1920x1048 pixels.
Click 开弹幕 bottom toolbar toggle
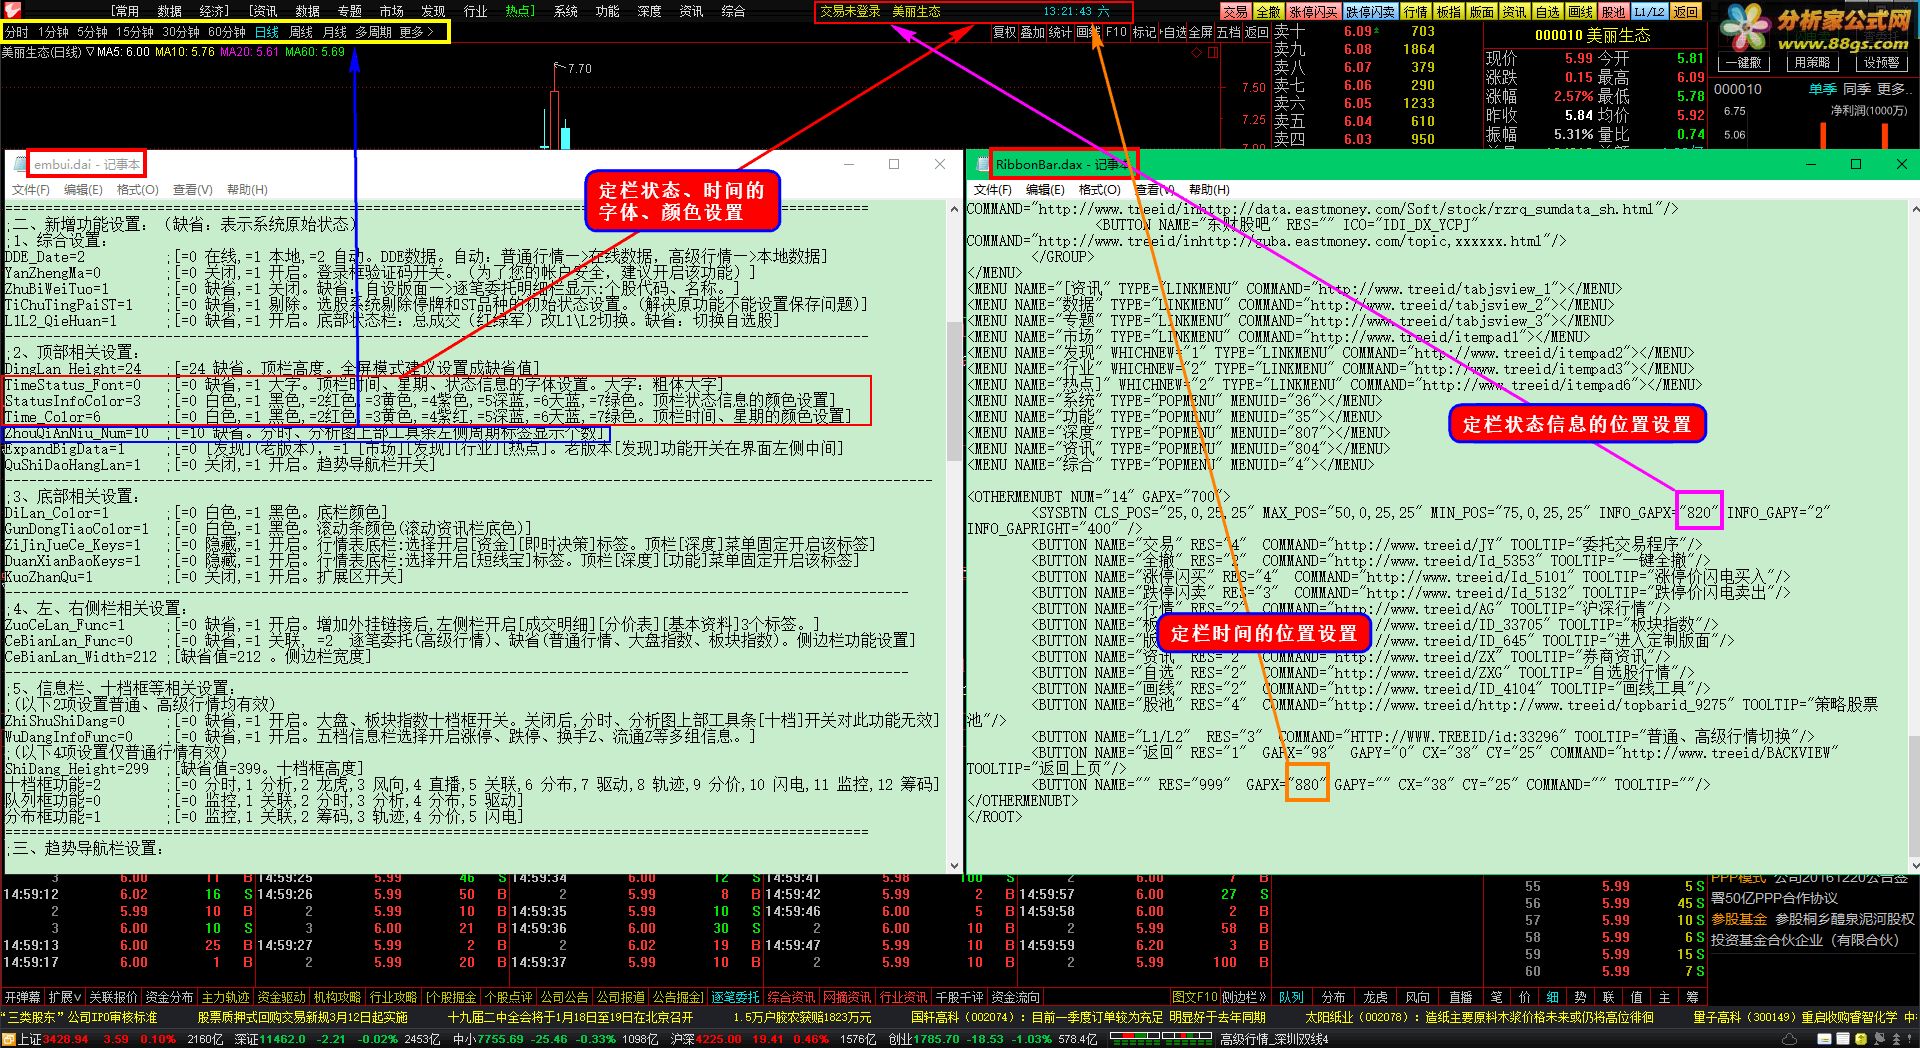click(22, 997)
